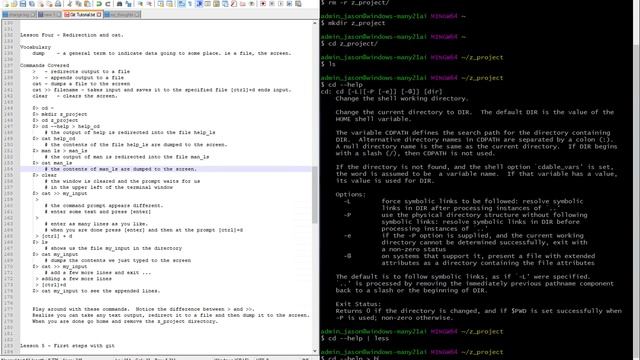Click the Zoom Out toolbar icon
The image size is (640, 360).
pos(149,4)
